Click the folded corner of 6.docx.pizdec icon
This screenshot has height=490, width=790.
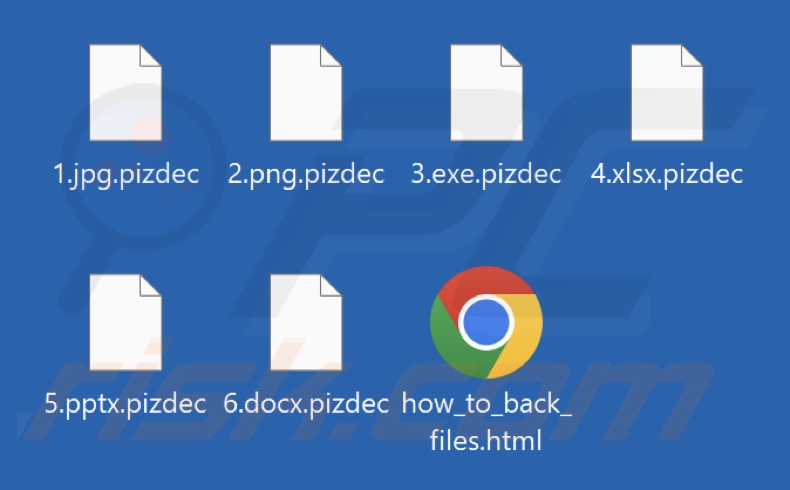pos(331,285)
